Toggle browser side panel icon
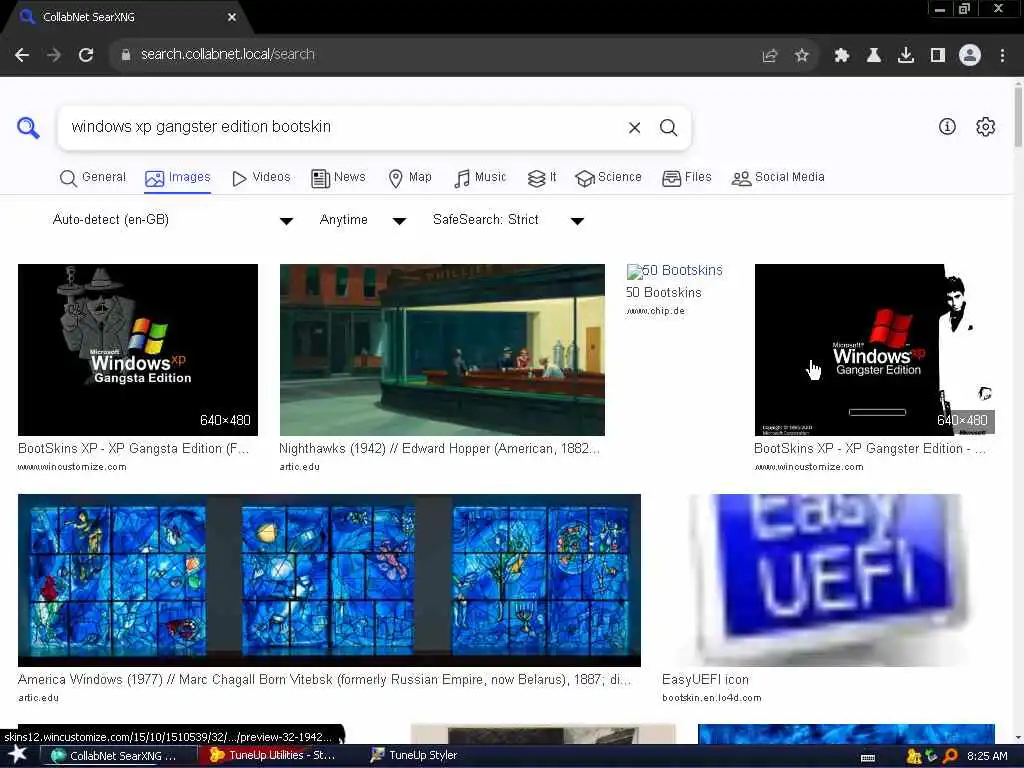The image size is (1024, 768). coord(938,56)
